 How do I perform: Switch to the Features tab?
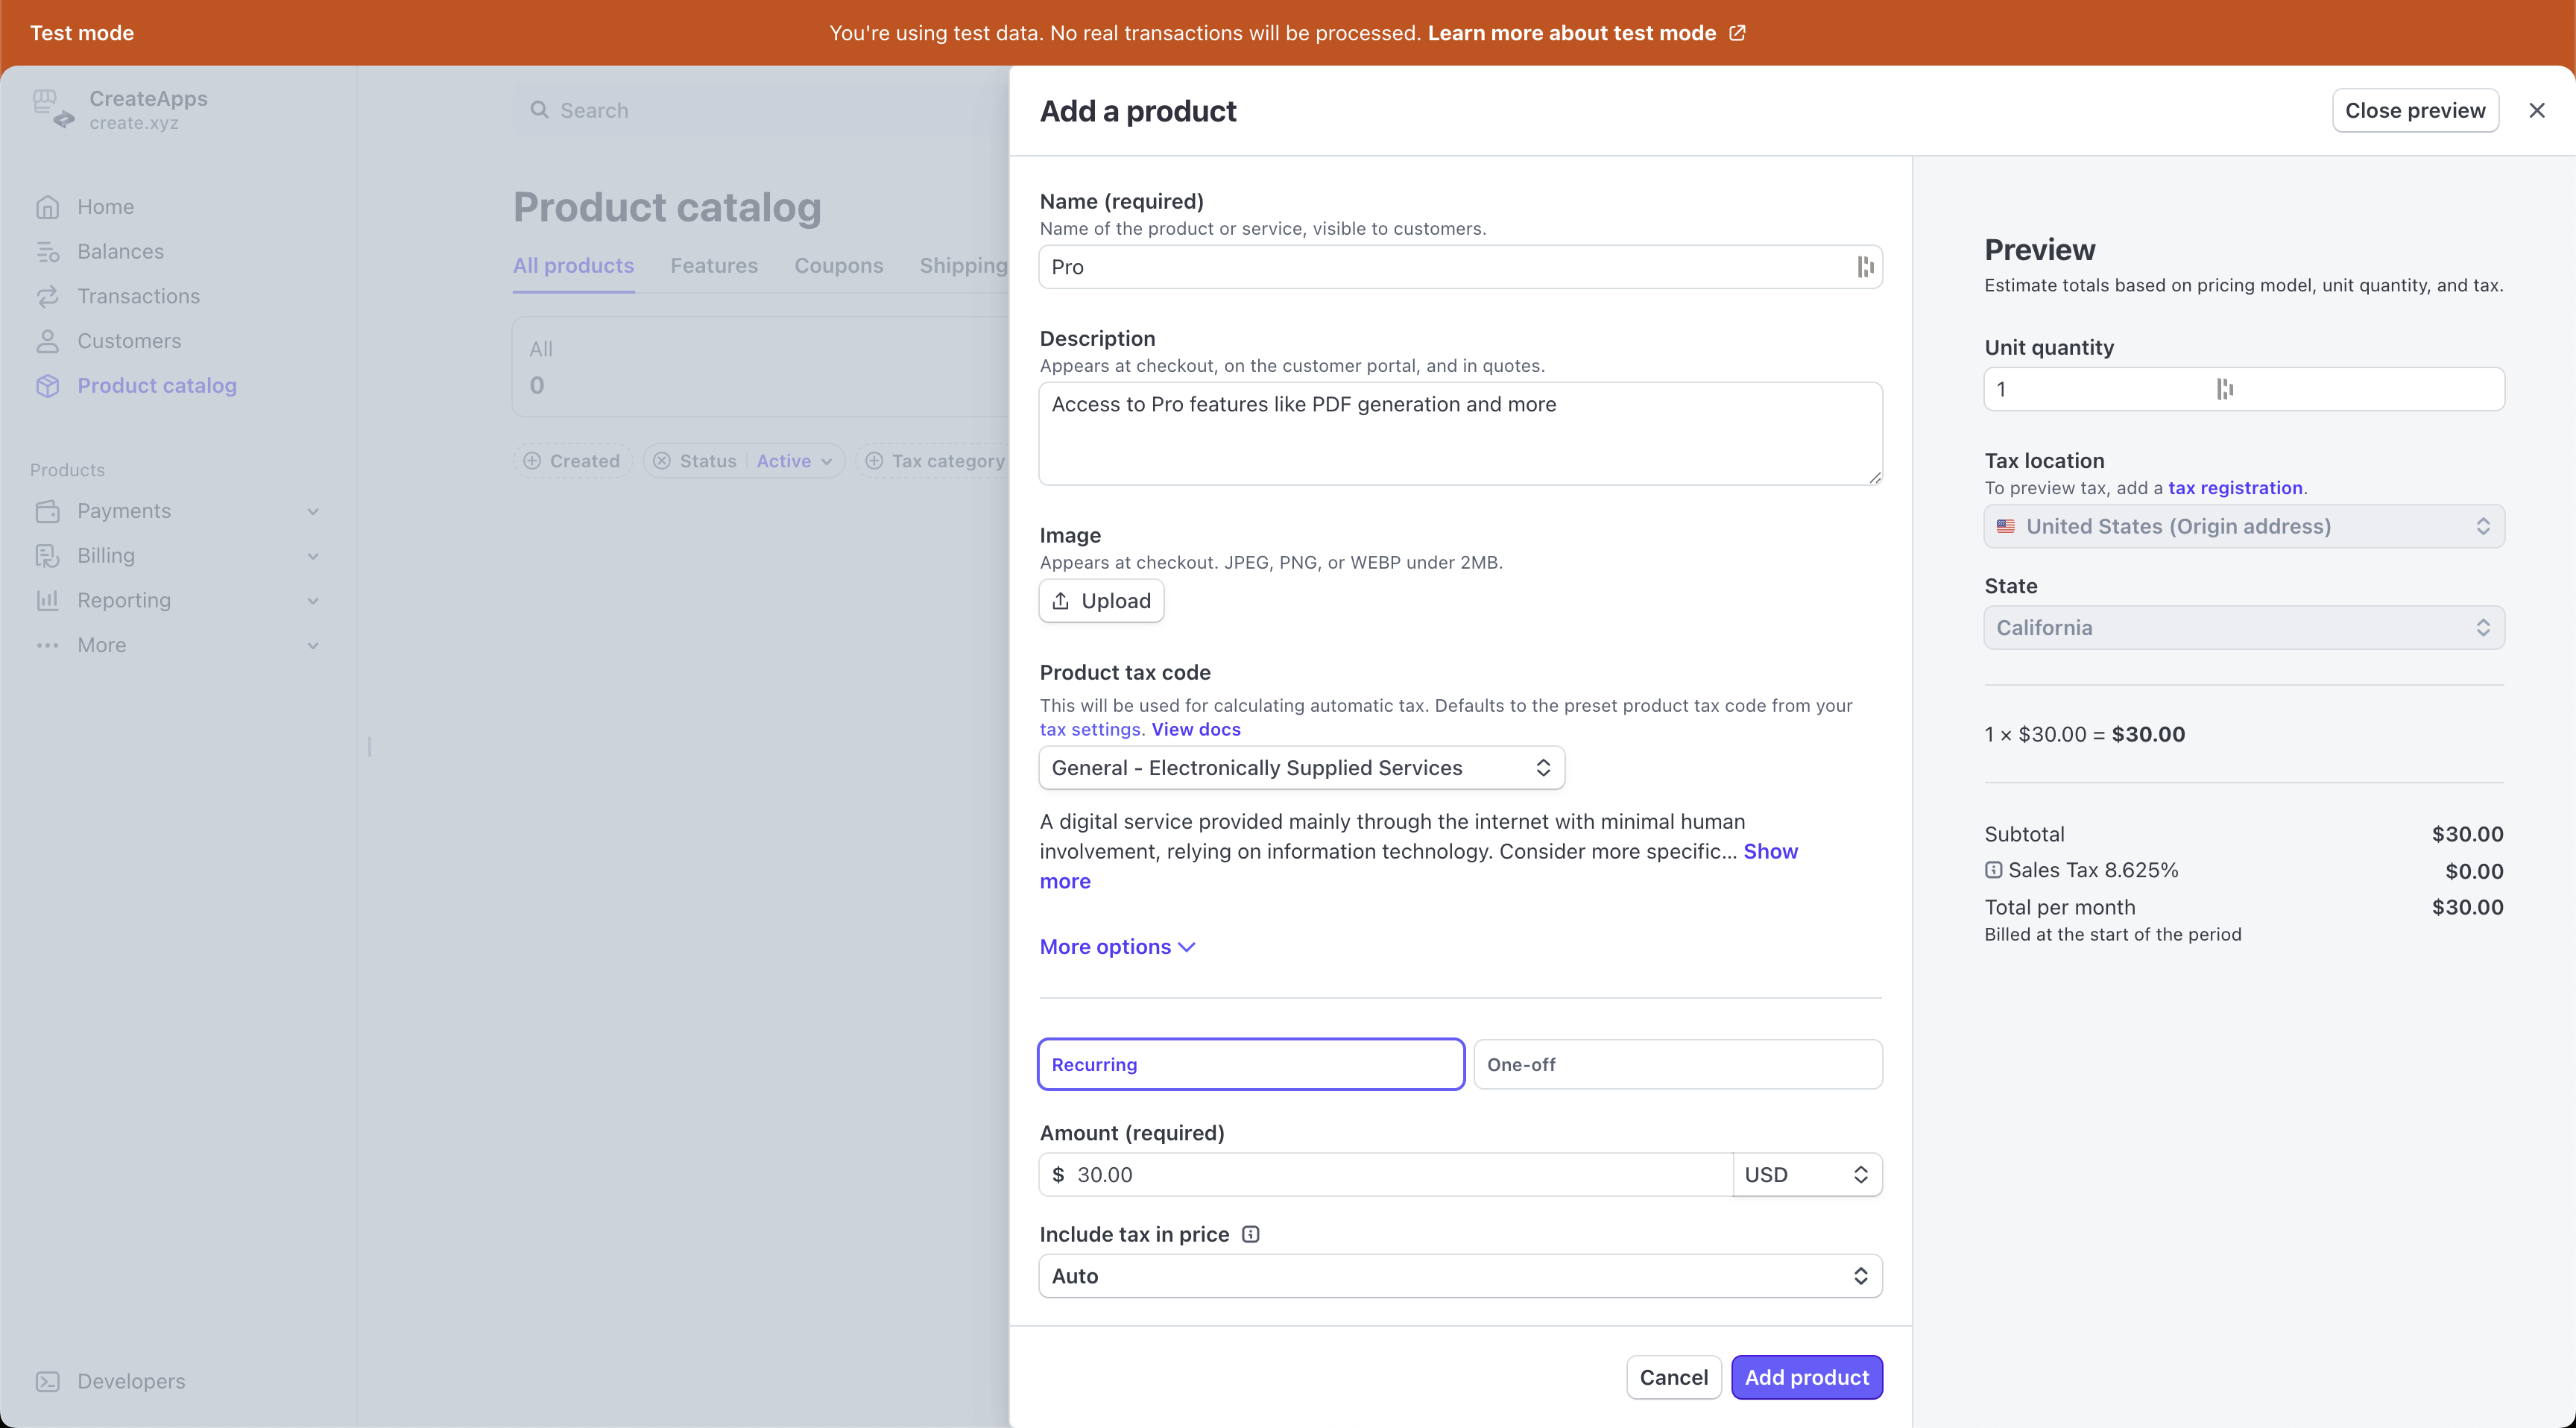point(713,266)
